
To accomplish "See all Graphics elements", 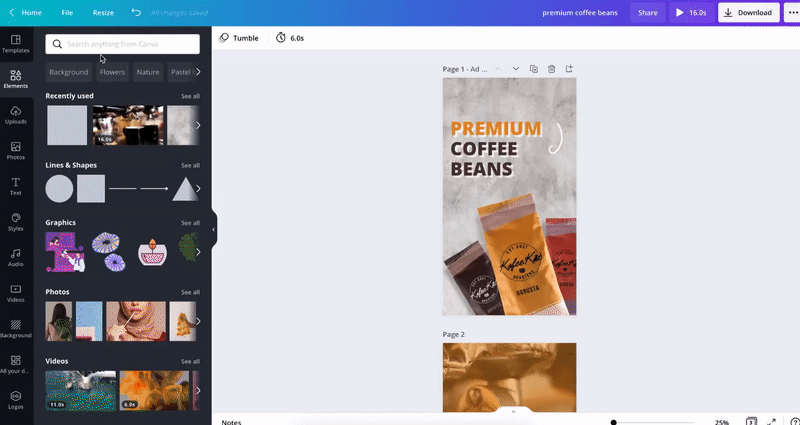I will point(190,223).
